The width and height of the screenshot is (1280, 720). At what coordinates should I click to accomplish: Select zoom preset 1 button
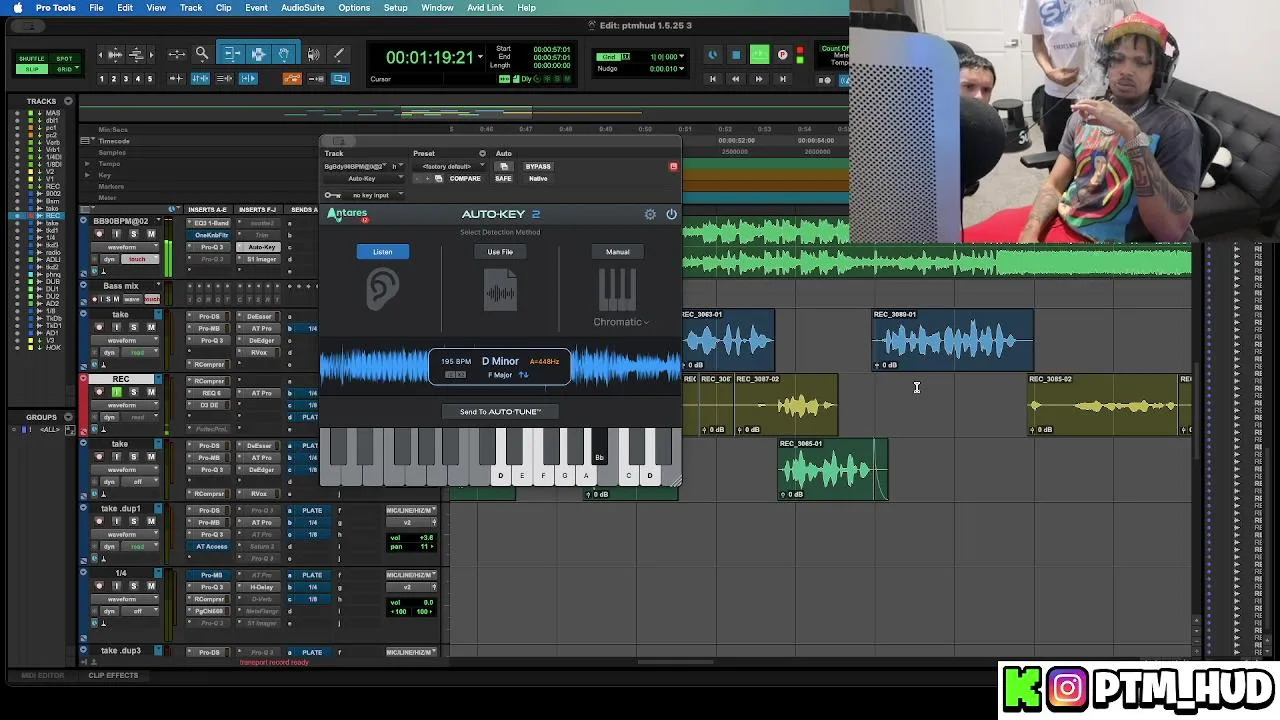pos(102,79)
